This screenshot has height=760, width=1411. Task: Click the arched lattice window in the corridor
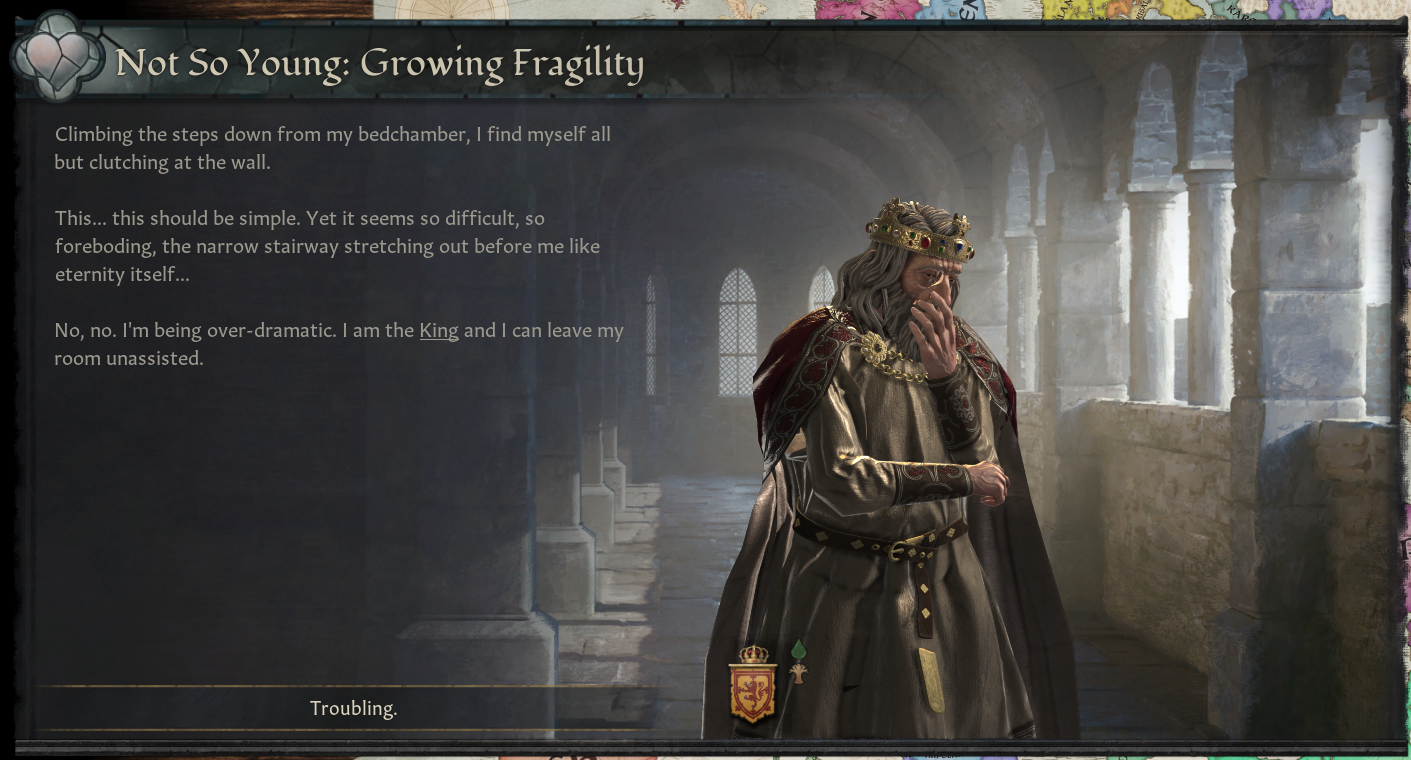(x=737, y=332)
